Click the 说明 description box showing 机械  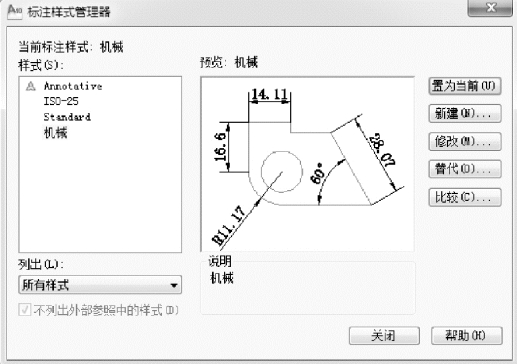click(x=308, y=288)
